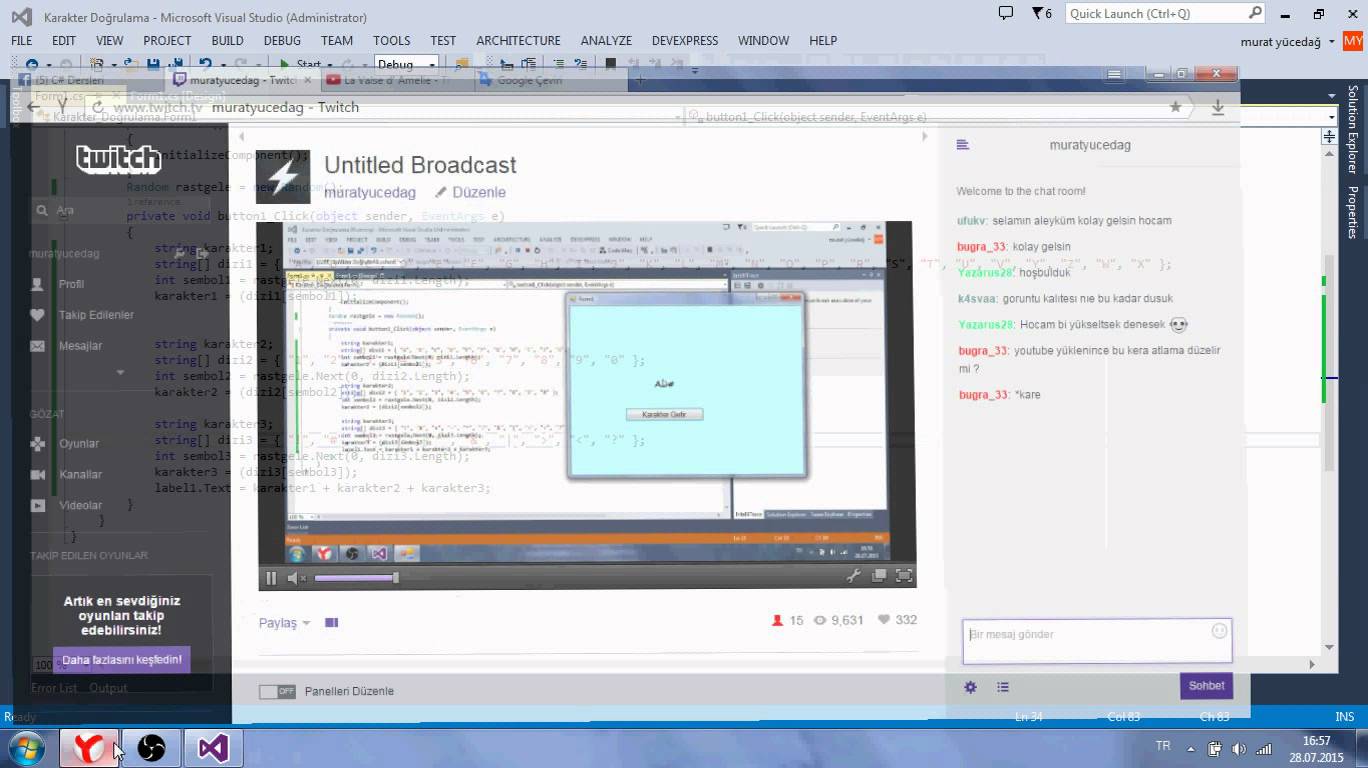Click the OBS taskbar icon
This screenshot has width=1368, height=768.
point(151,748)
